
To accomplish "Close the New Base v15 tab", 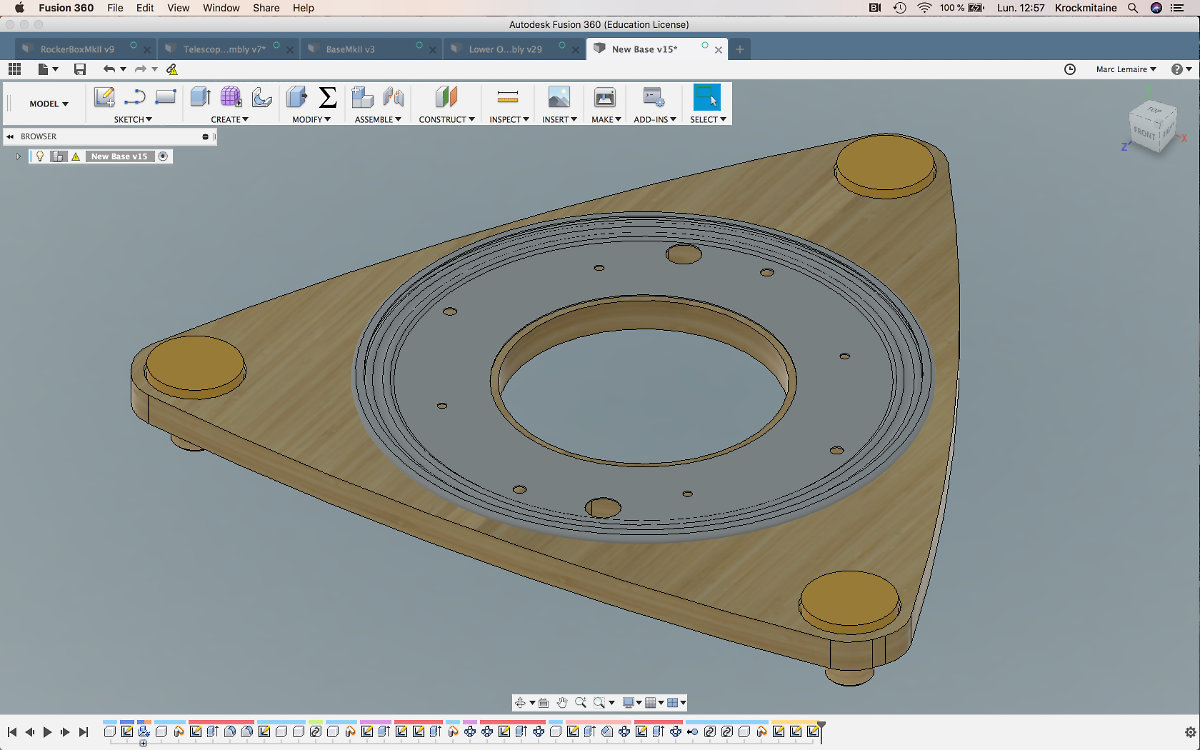I will (718, 49).
